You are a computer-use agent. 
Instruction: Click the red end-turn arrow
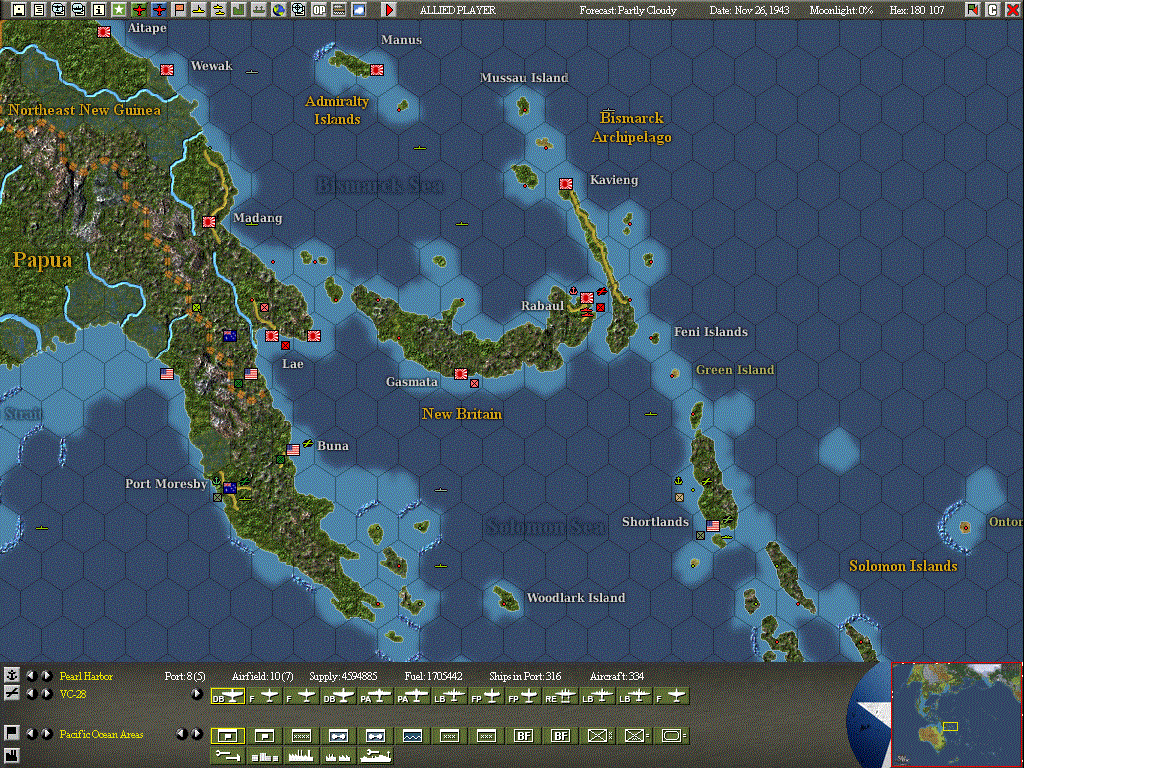389,10
